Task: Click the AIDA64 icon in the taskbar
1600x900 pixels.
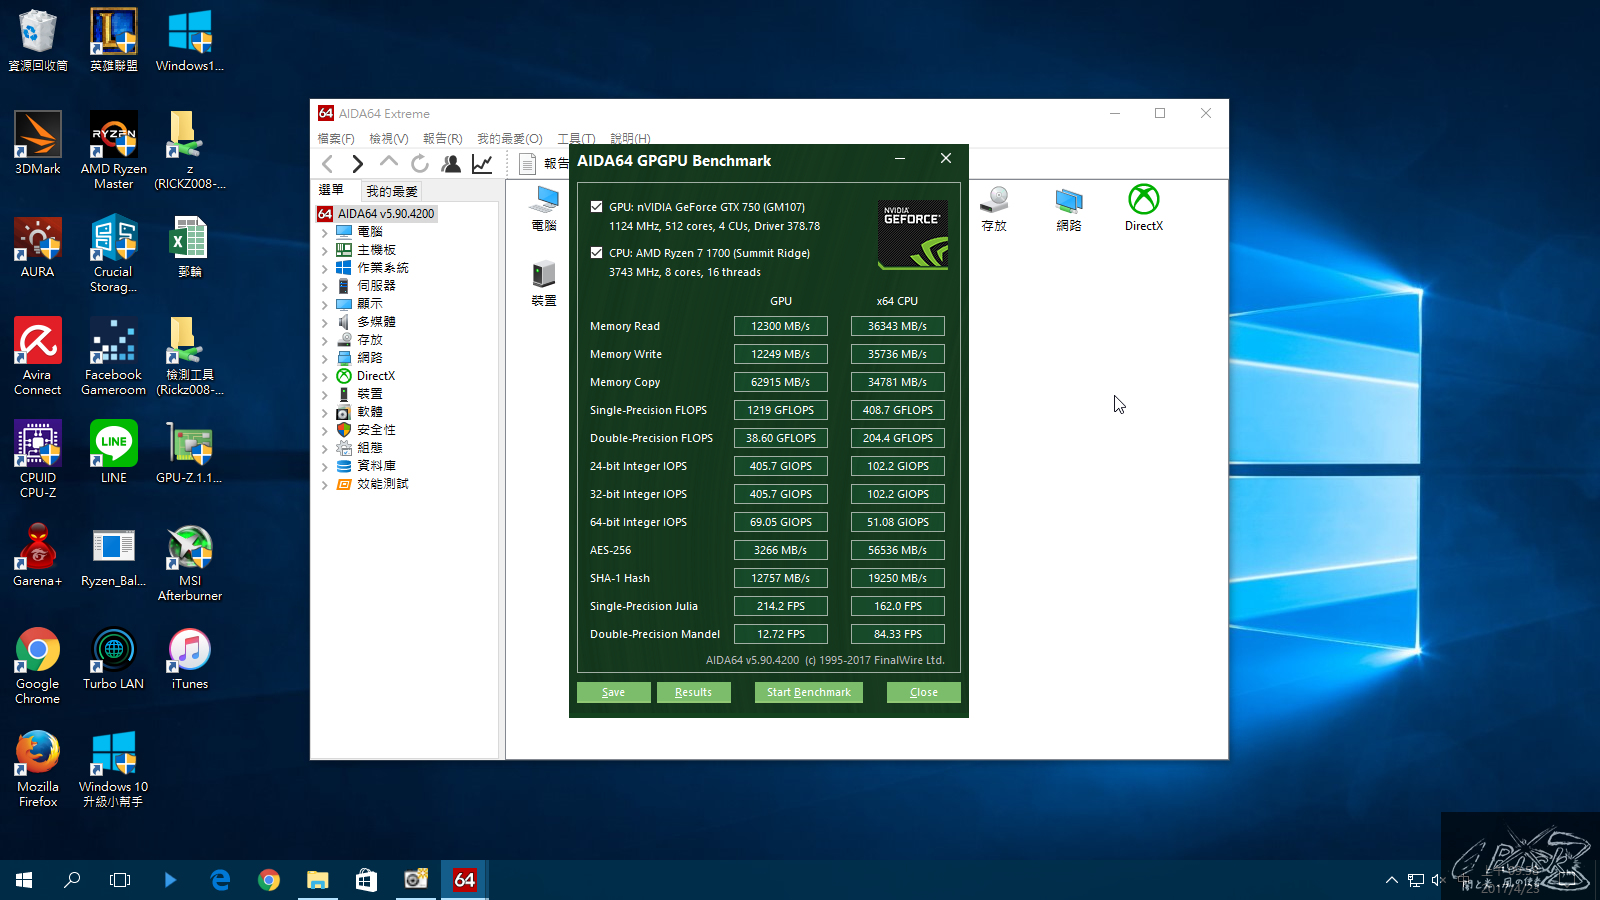Action: click(x=465, y=880)
